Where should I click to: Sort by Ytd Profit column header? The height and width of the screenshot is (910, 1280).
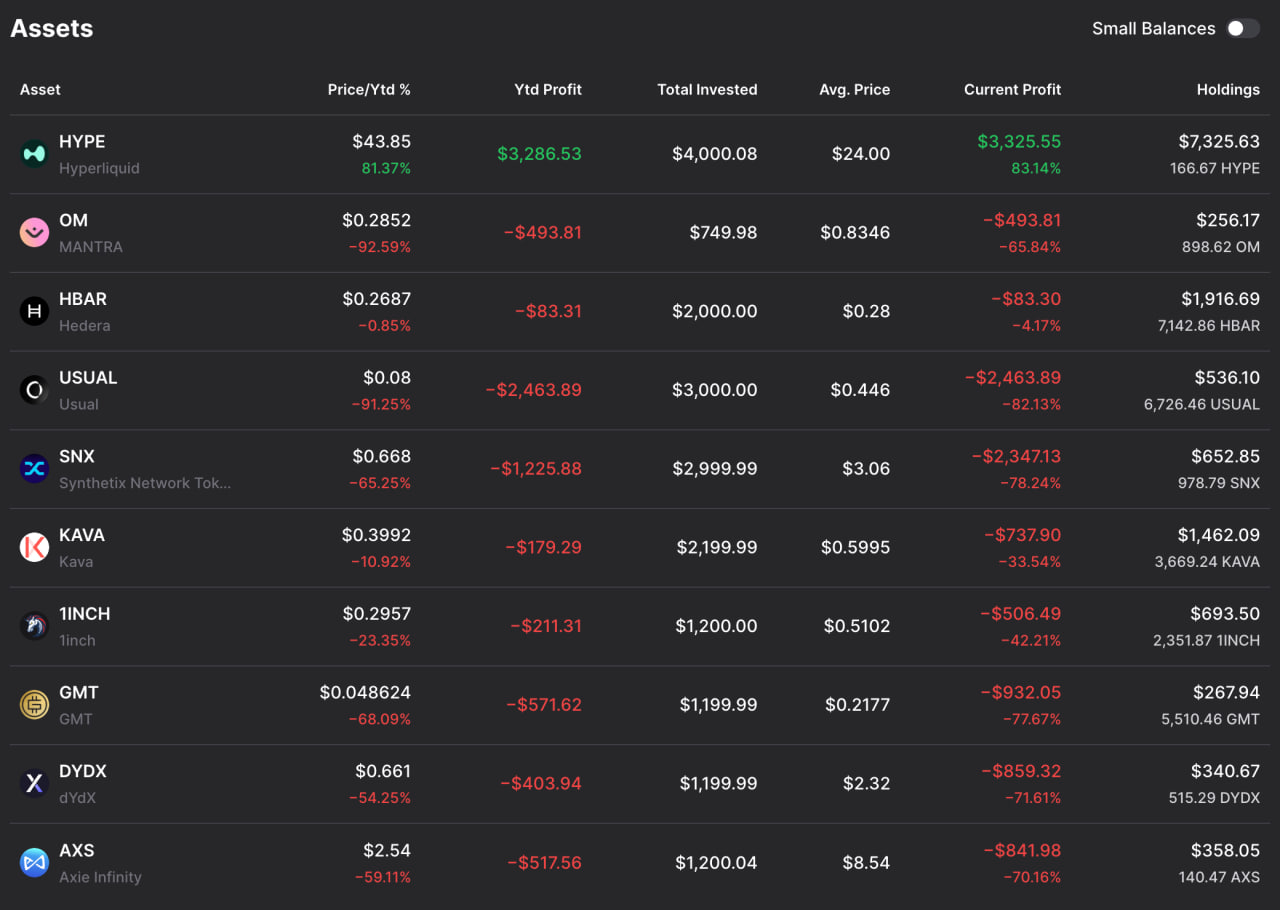[547, 90]
